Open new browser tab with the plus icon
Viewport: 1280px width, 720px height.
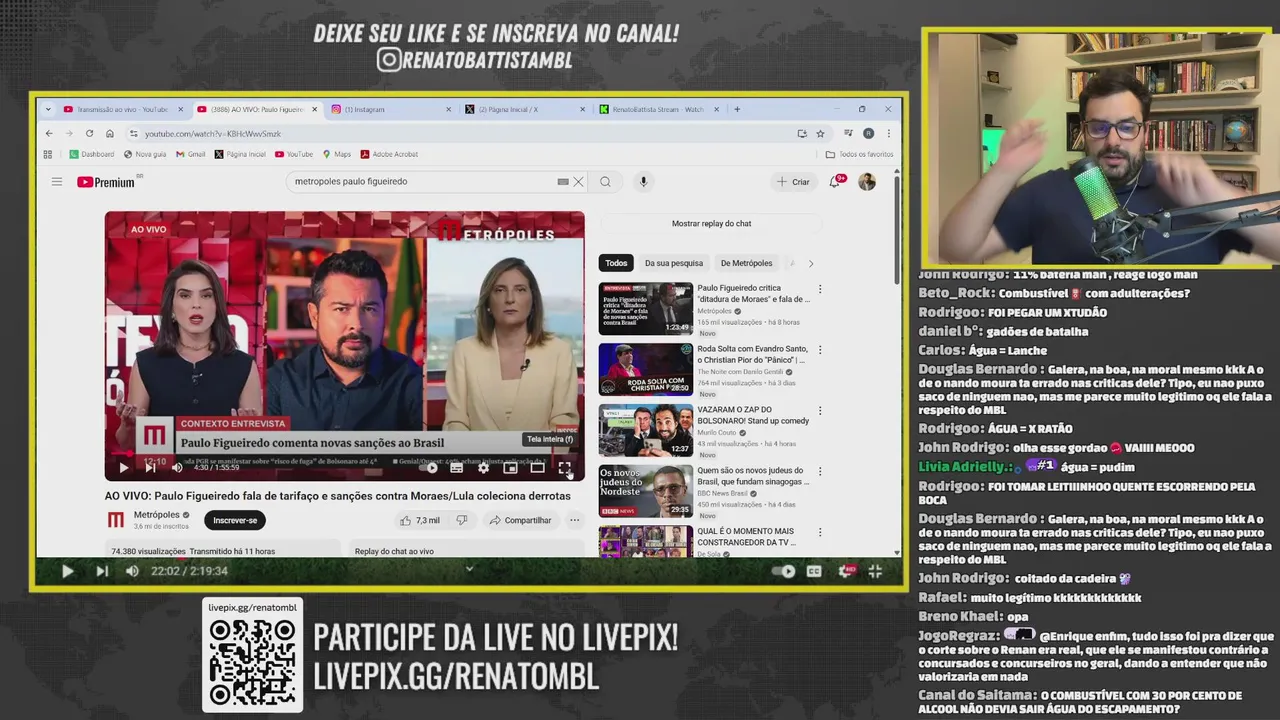coord(737,109)
